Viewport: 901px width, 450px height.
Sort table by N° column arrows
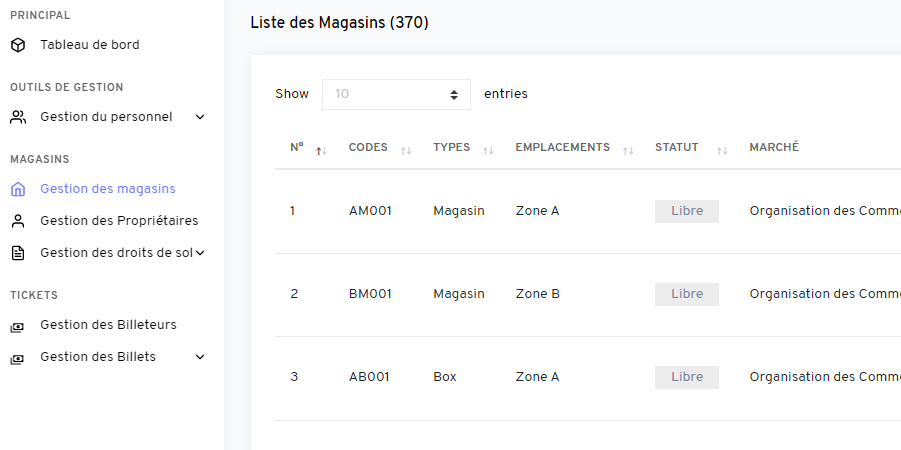coord(321,151)
